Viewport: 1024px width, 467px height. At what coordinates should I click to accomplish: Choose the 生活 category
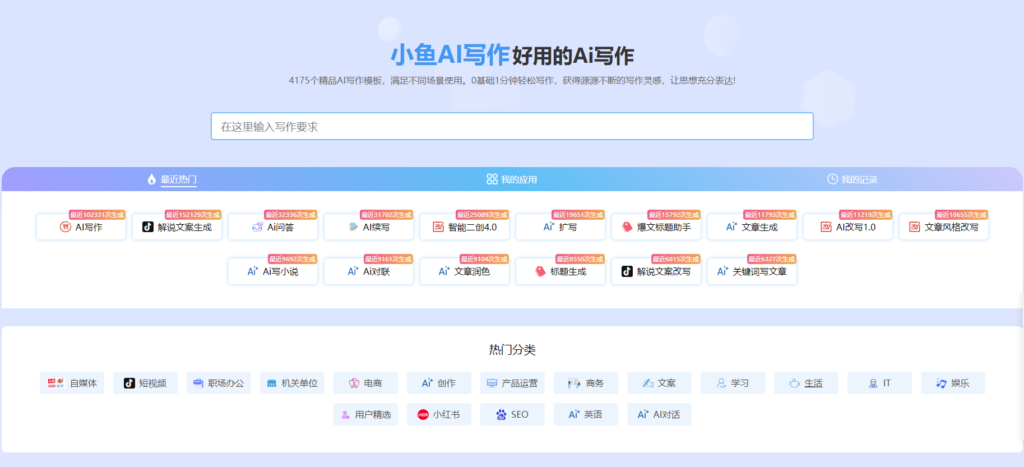click(807, 383)
